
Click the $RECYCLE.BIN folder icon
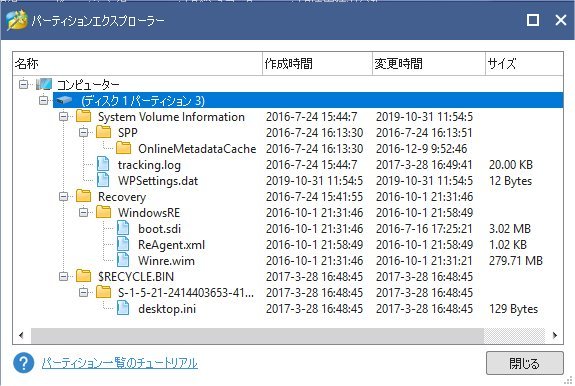click(84, 276)
